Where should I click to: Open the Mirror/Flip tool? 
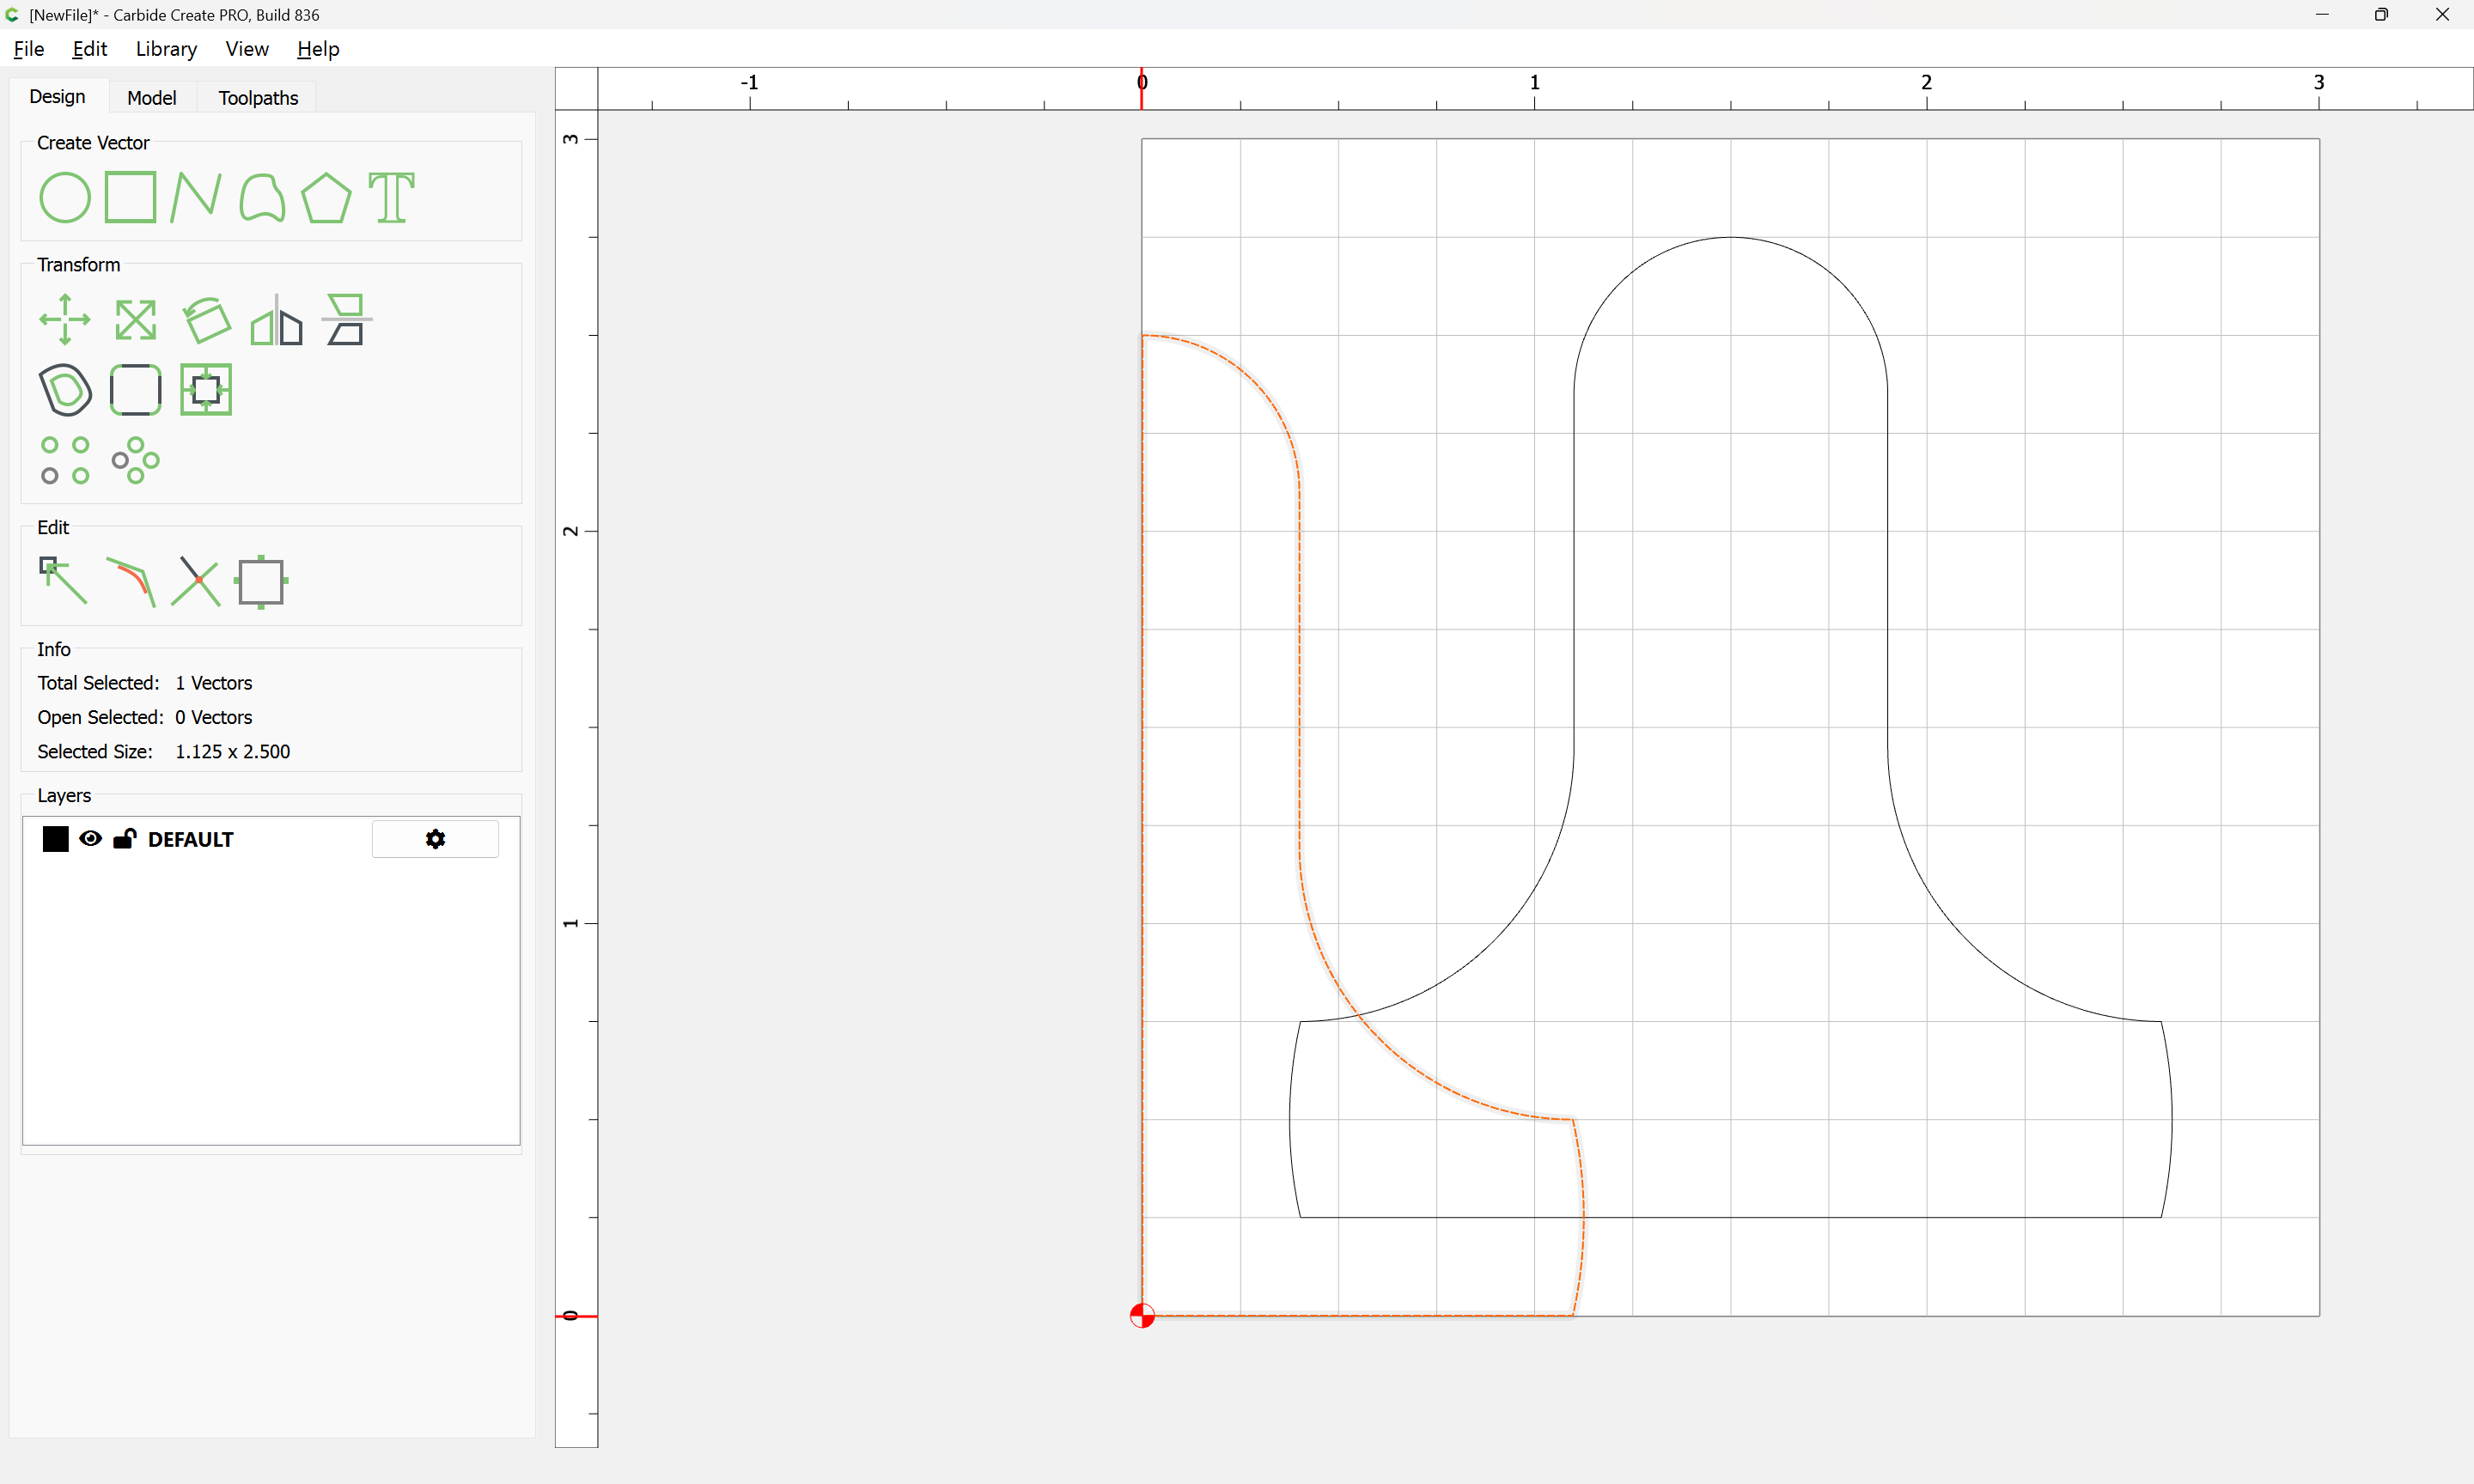[276, 320]
